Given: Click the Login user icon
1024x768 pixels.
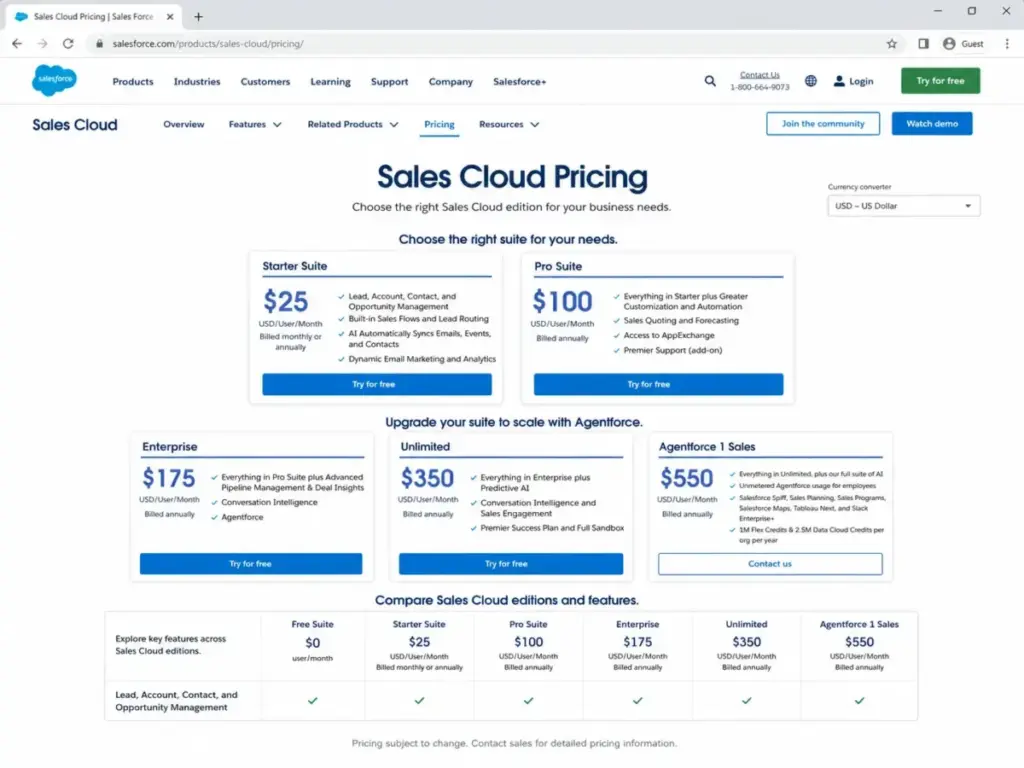Looking at the screenshot, I should click(x=839, y=81).
